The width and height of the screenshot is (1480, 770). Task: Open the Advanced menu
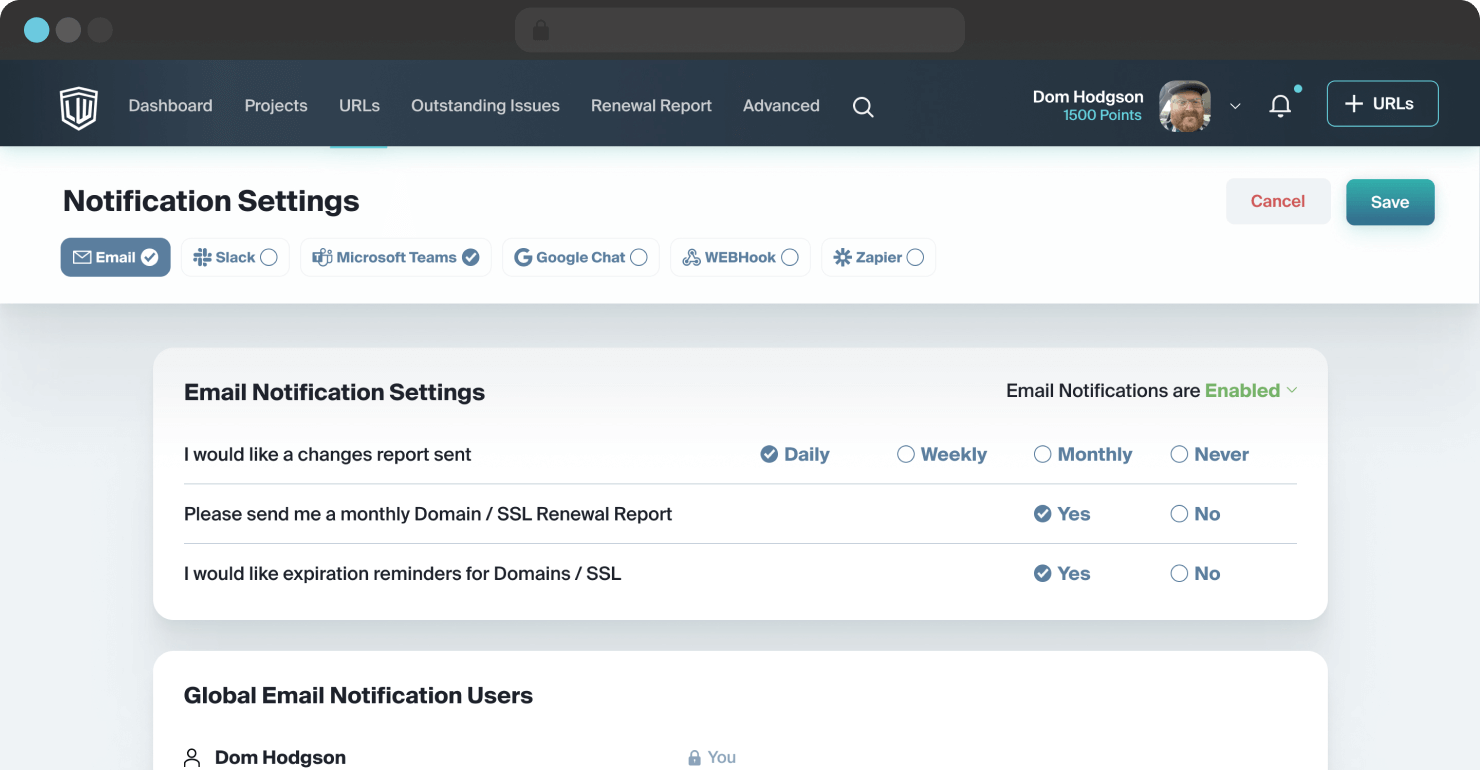click(781, 106)
